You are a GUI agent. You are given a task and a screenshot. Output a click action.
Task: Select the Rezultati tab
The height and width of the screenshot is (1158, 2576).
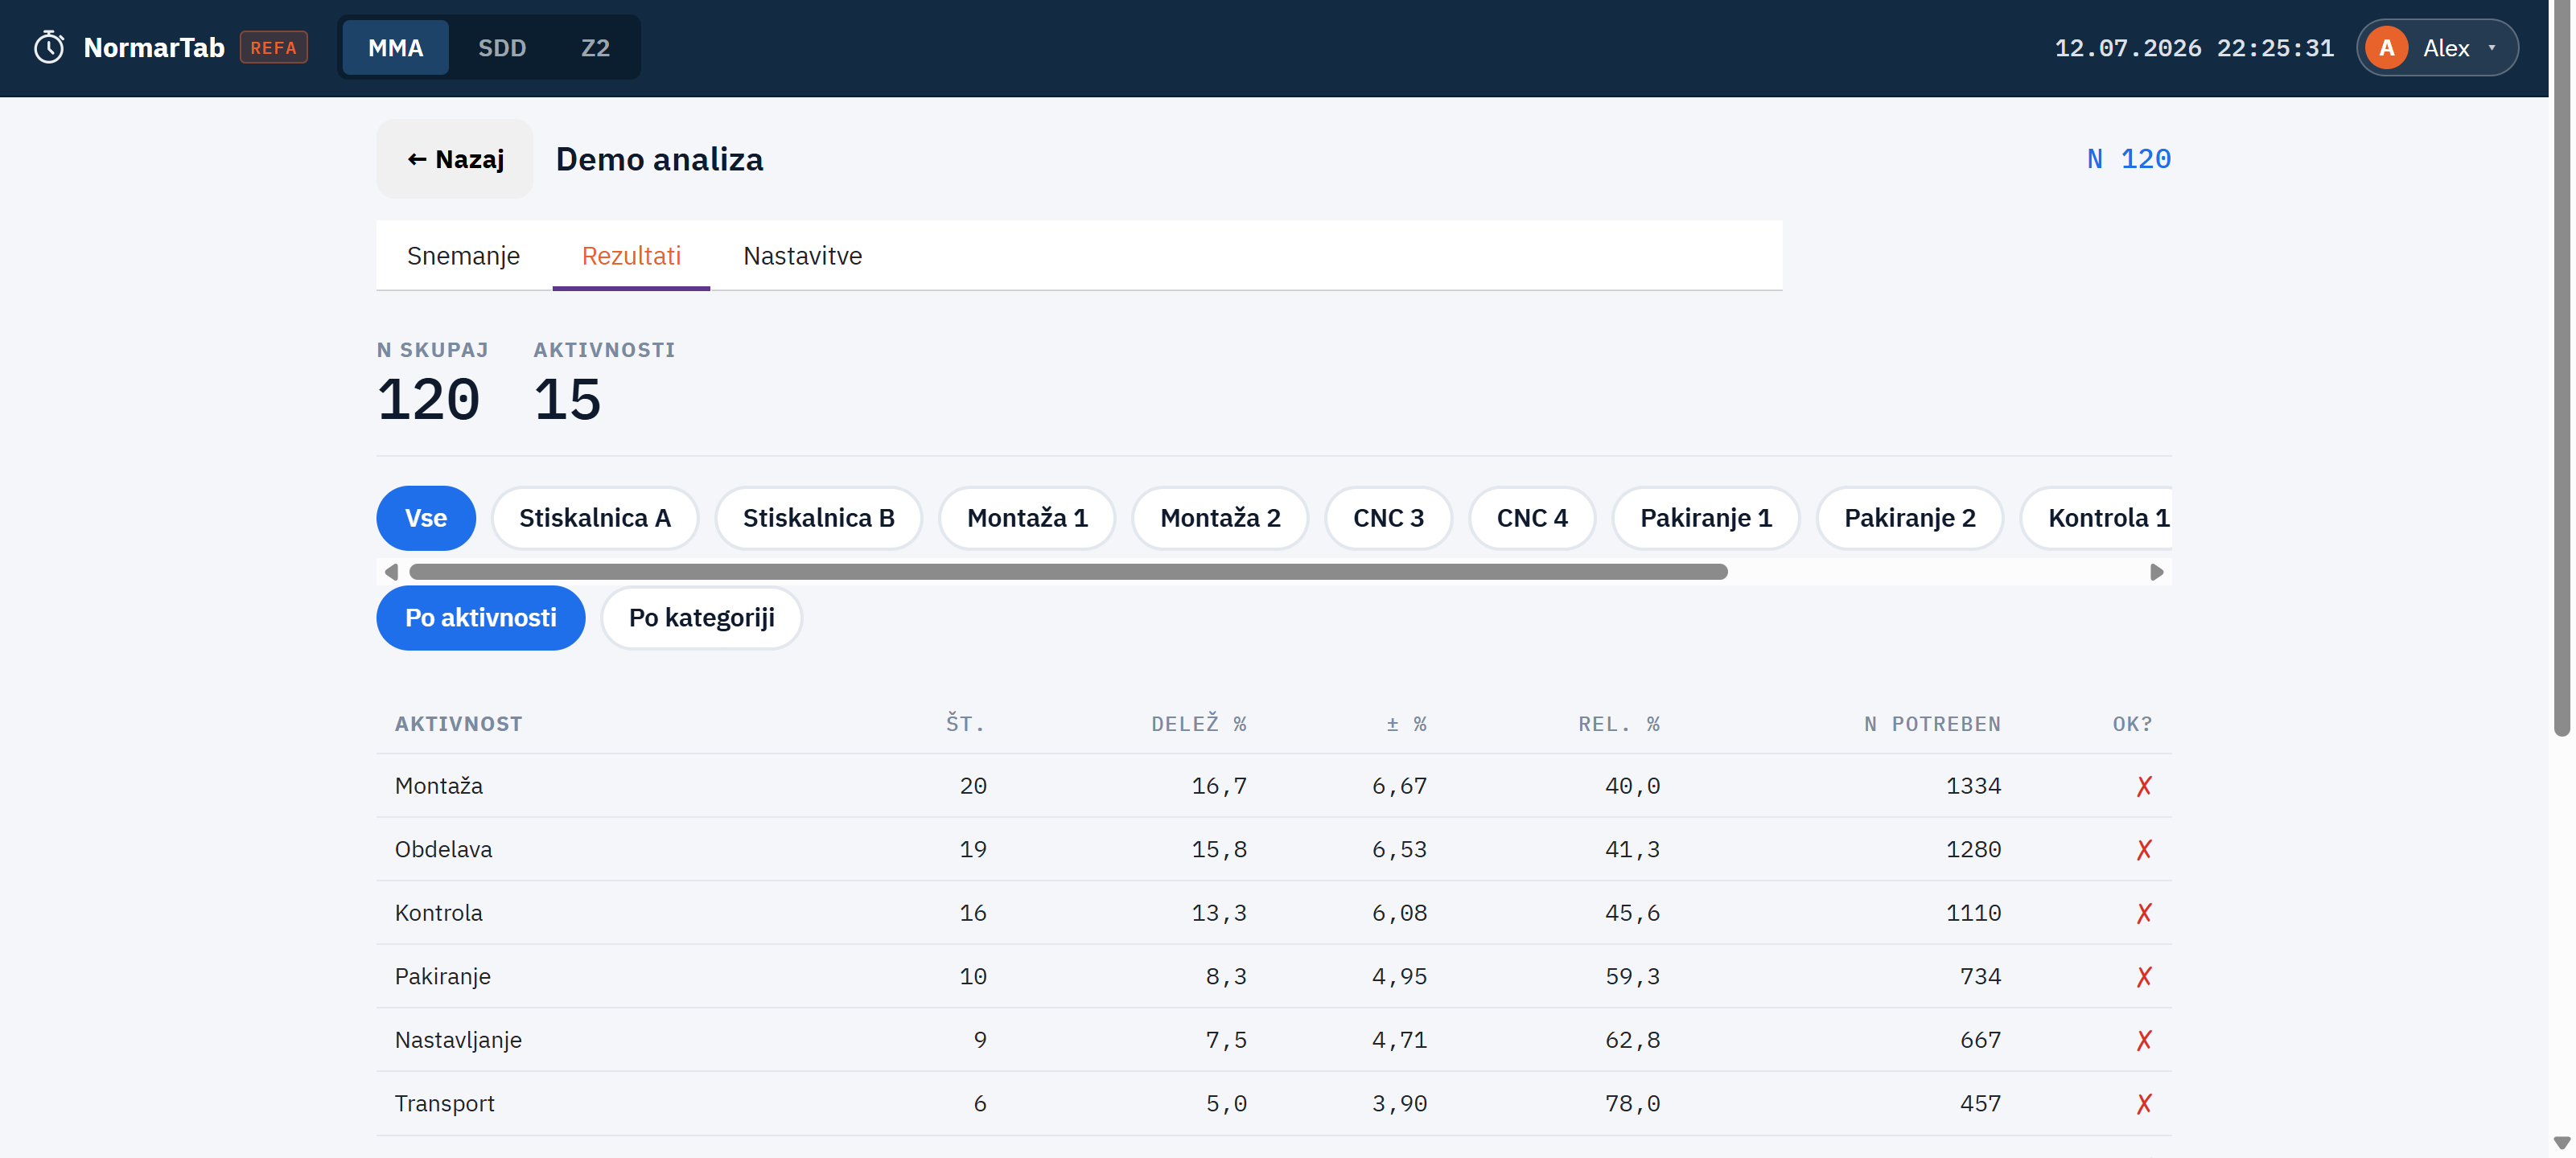[631, 256]
